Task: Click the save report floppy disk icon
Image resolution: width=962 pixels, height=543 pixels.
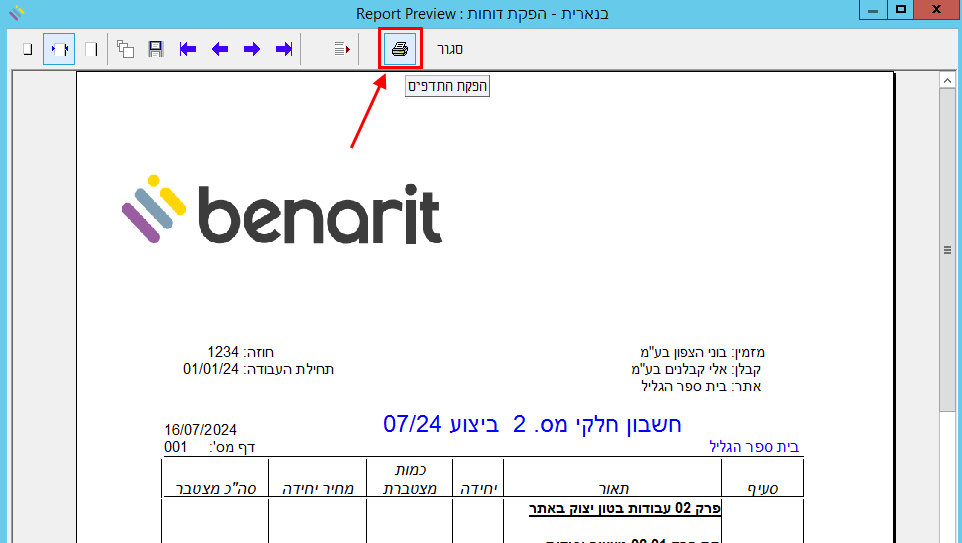Action: point(156,49)
